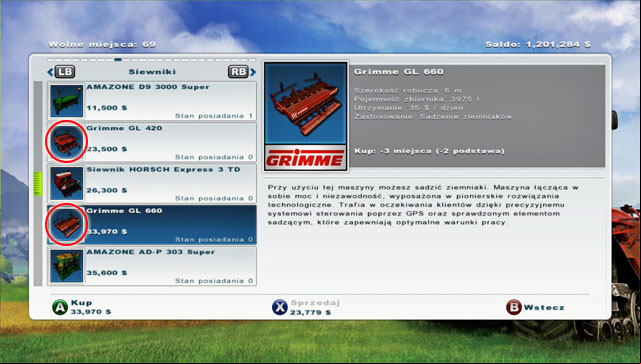The width and height of the screenshot is (641, 364).
Task: Click the green A button icon
Action: [x=60, y=307]
